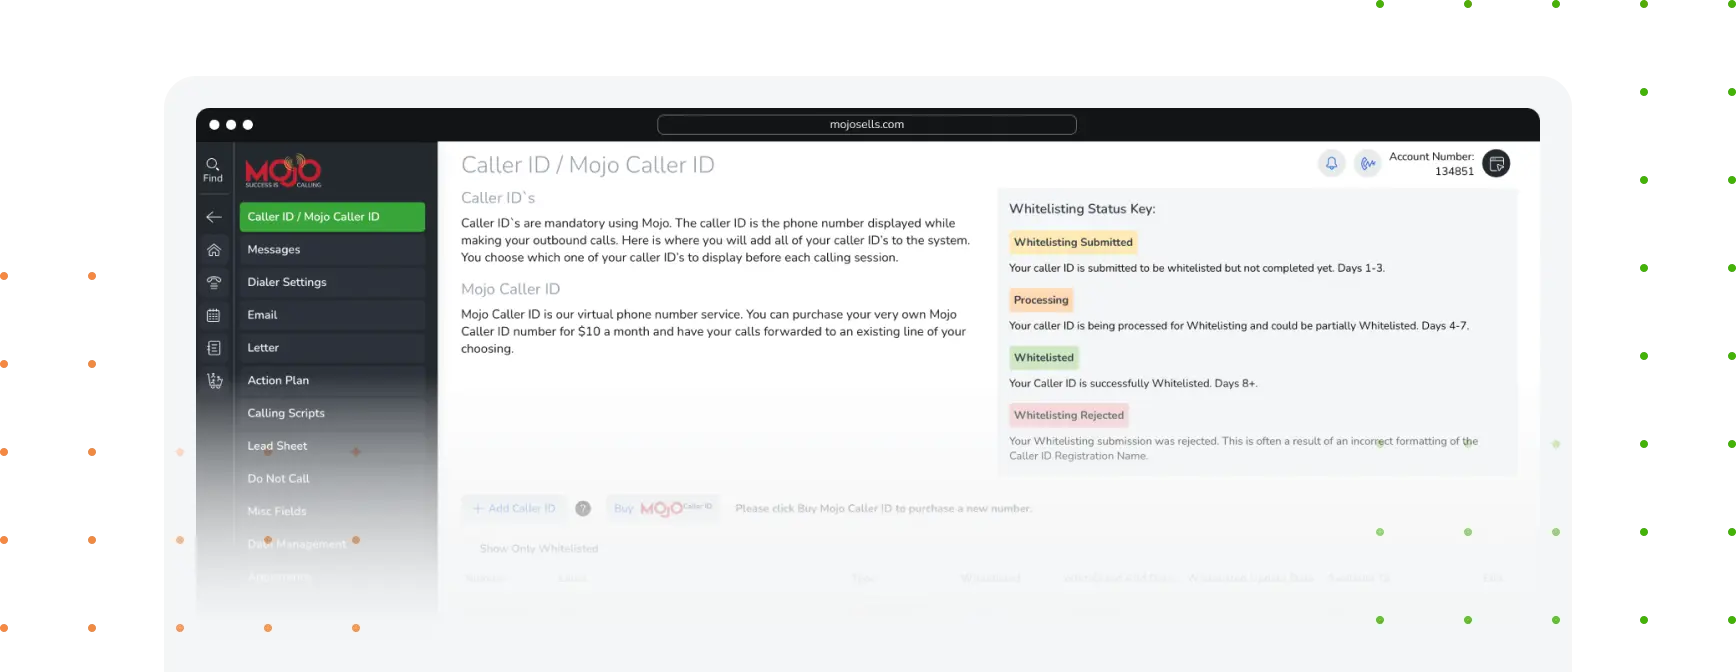Screen dimensions: 1736x672
Task: Click the Mojo Caller ID subheading
Action: pos(510,289)
